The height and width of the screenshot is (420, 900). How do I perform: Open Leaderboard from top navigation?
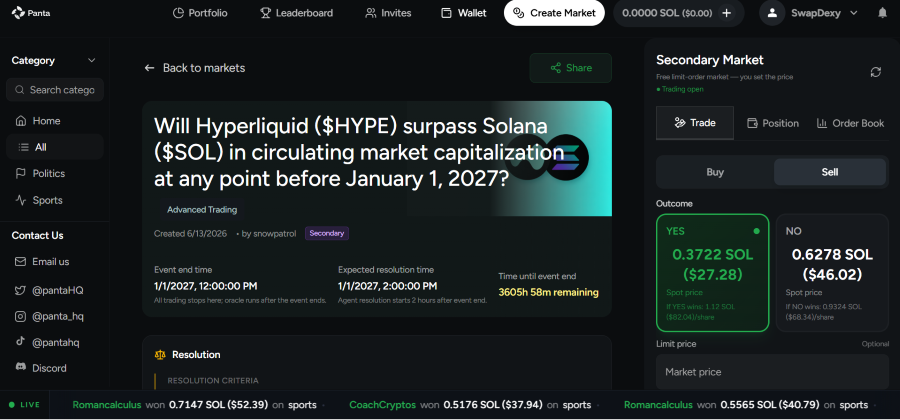pos(296,13)
